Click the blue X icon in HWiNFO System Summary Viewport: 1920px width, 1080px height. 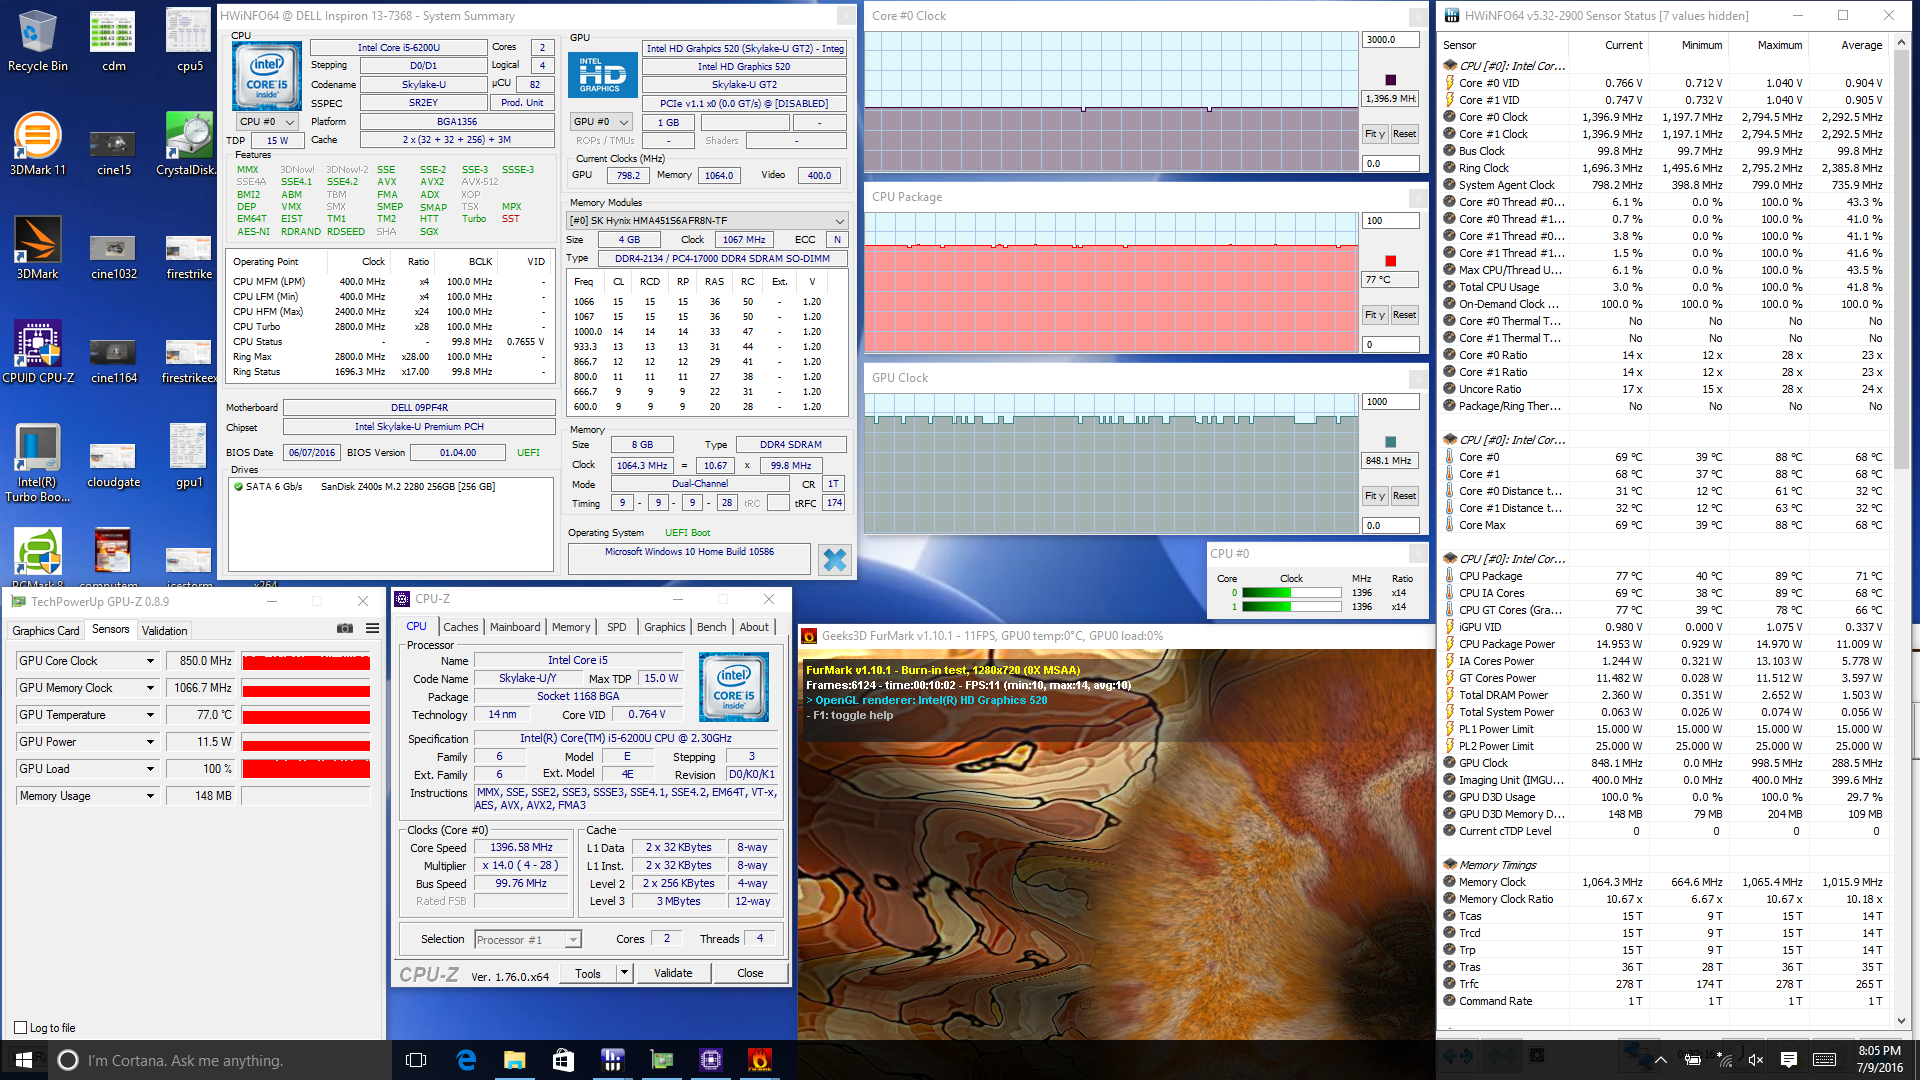[x=834, y=560]
